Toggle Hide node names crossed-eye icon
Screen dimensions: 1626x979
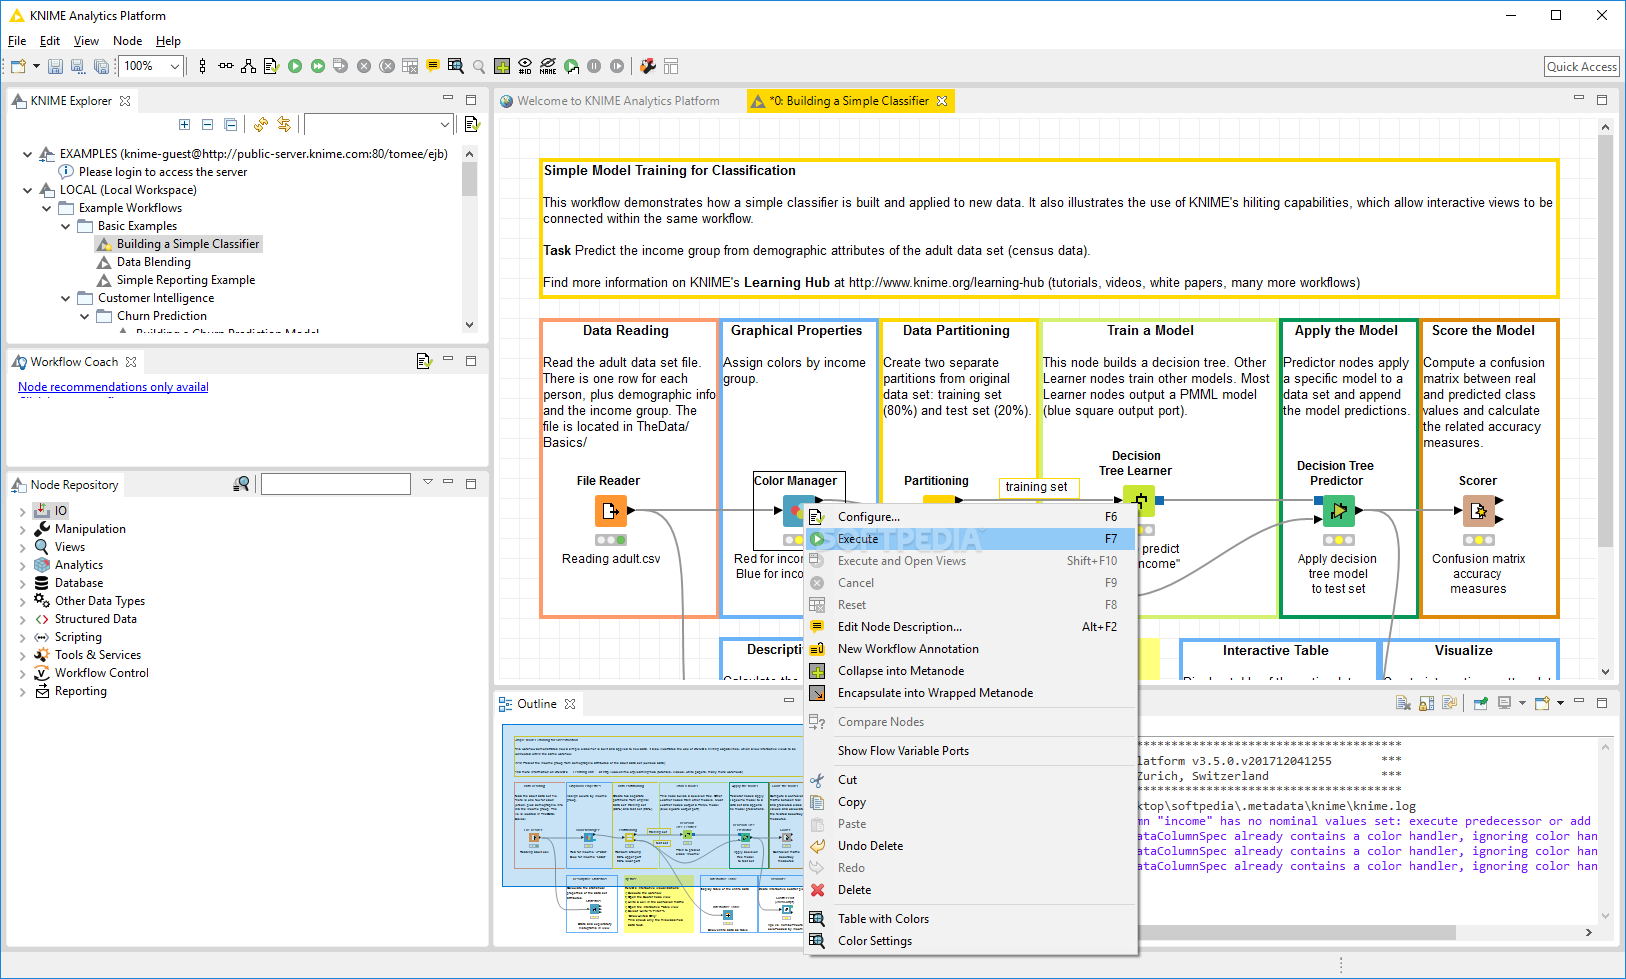(548, 66)
